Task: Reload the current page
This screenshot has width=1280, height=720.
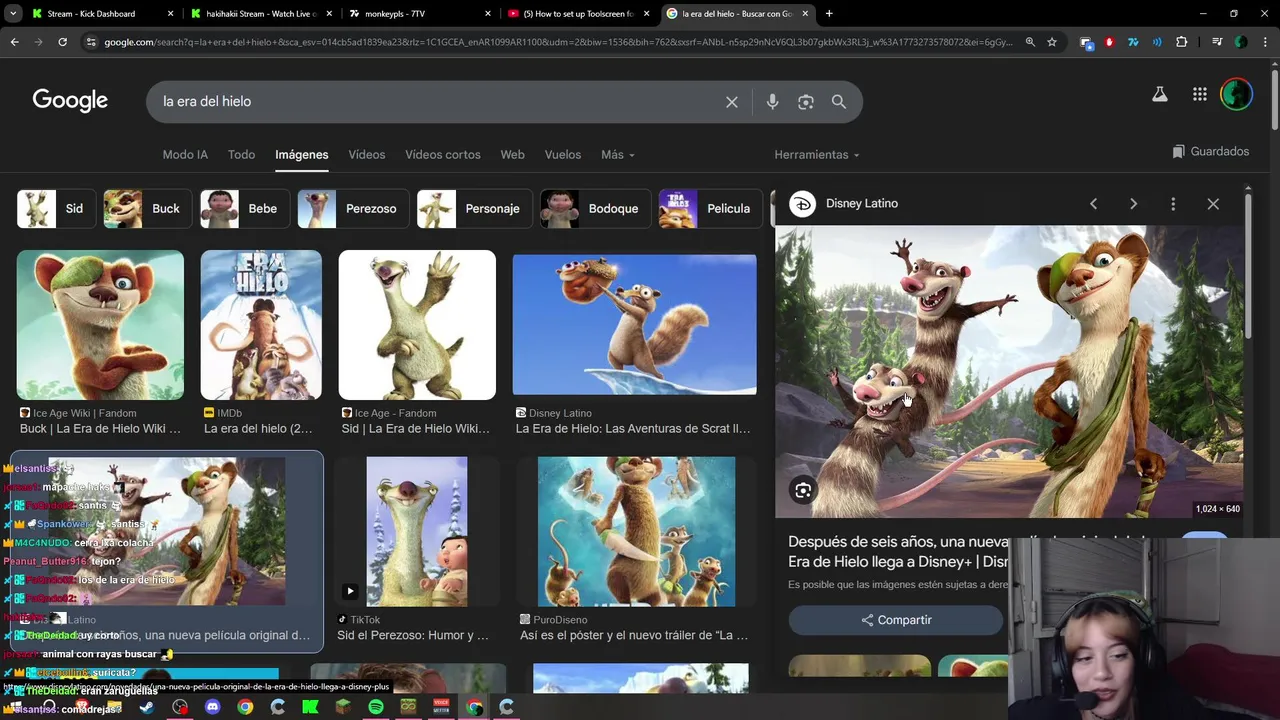Action: coord(62,42)
